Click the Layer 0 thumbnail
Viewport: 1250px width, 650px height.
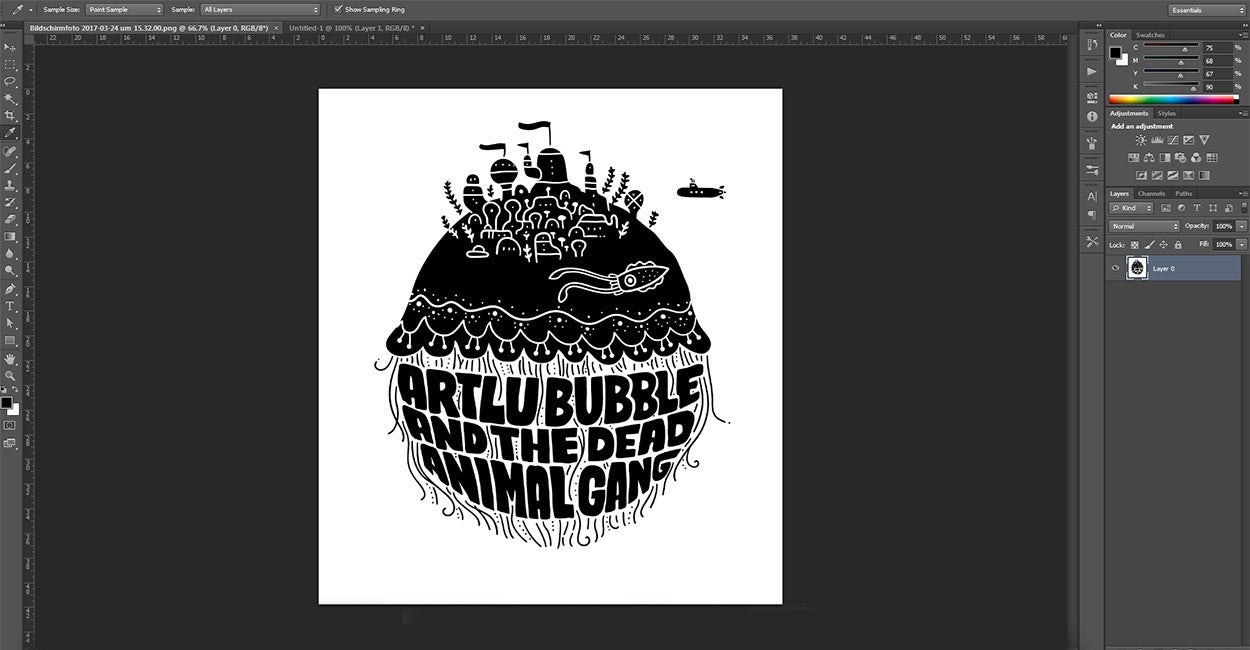[x=1137, y=268]
